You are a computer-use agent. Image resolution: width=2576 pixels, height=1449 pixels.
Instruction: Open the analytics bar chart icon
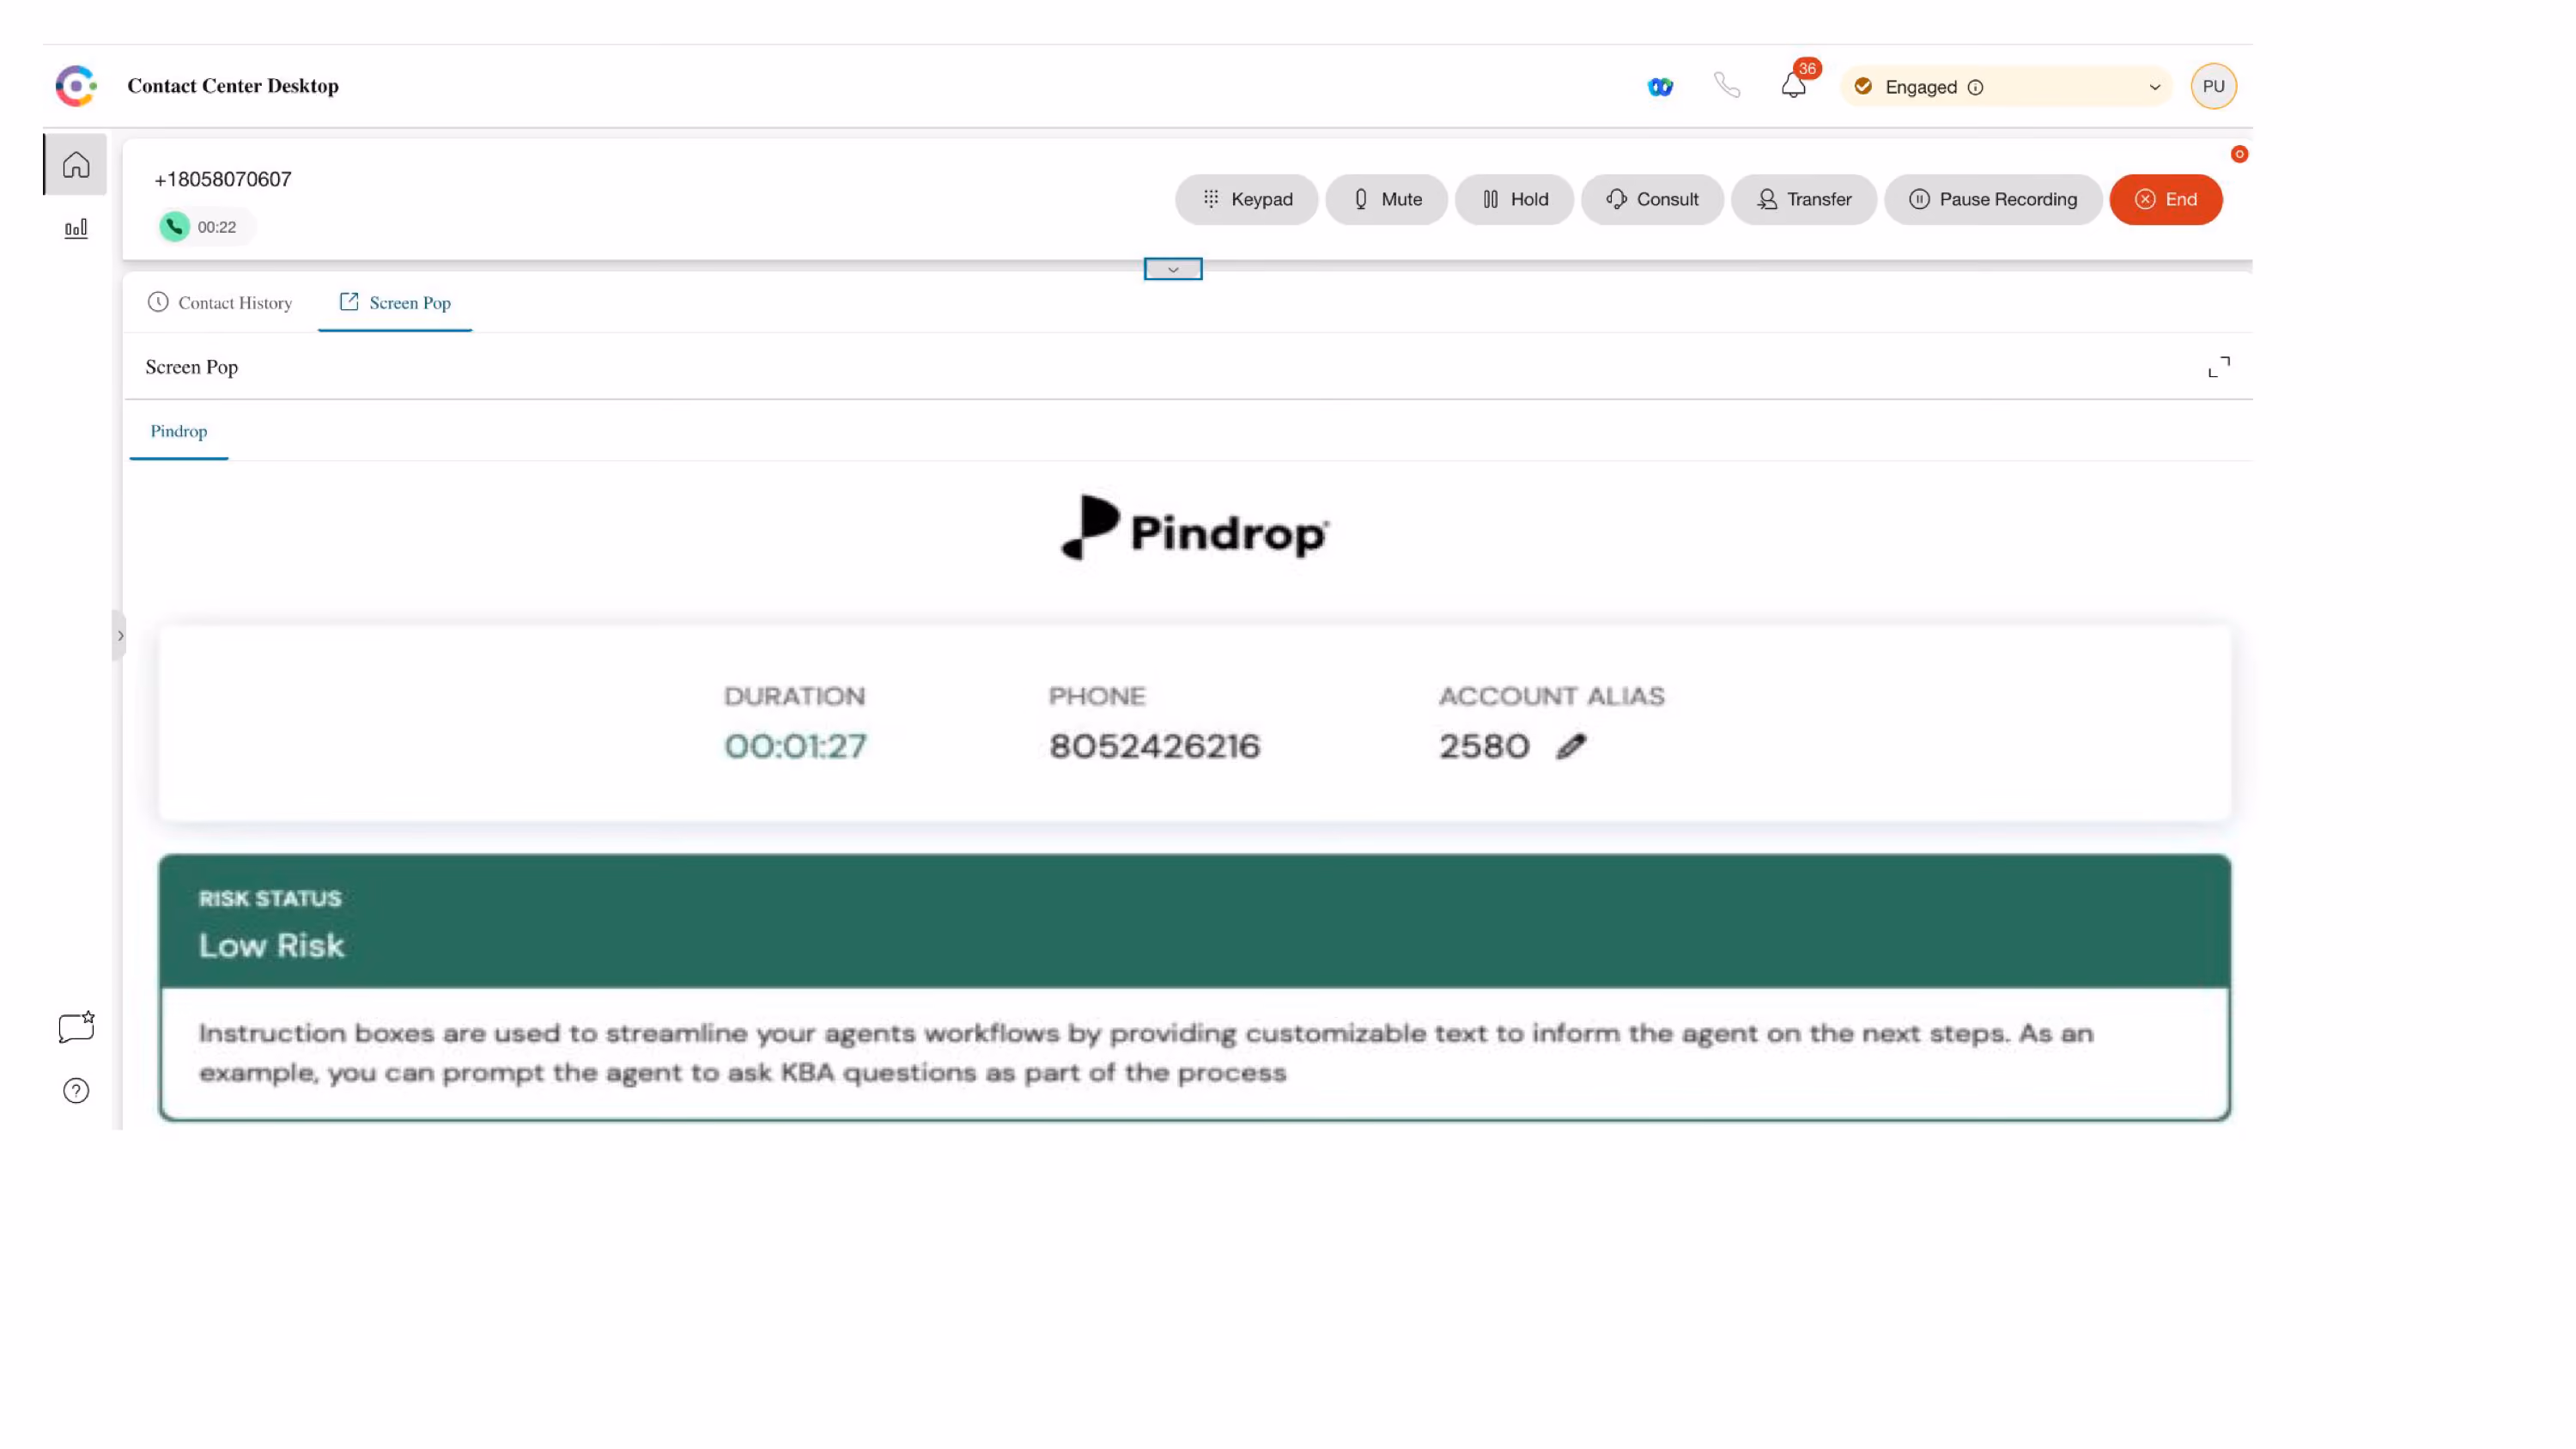76,229
